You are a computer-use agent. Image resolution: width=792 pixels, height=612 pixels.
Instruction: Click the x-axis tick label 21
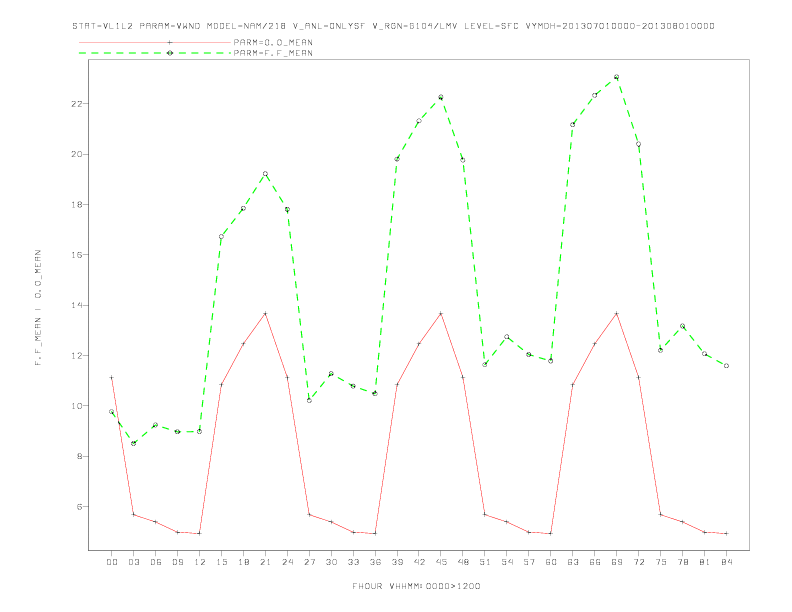coord(265,562)
